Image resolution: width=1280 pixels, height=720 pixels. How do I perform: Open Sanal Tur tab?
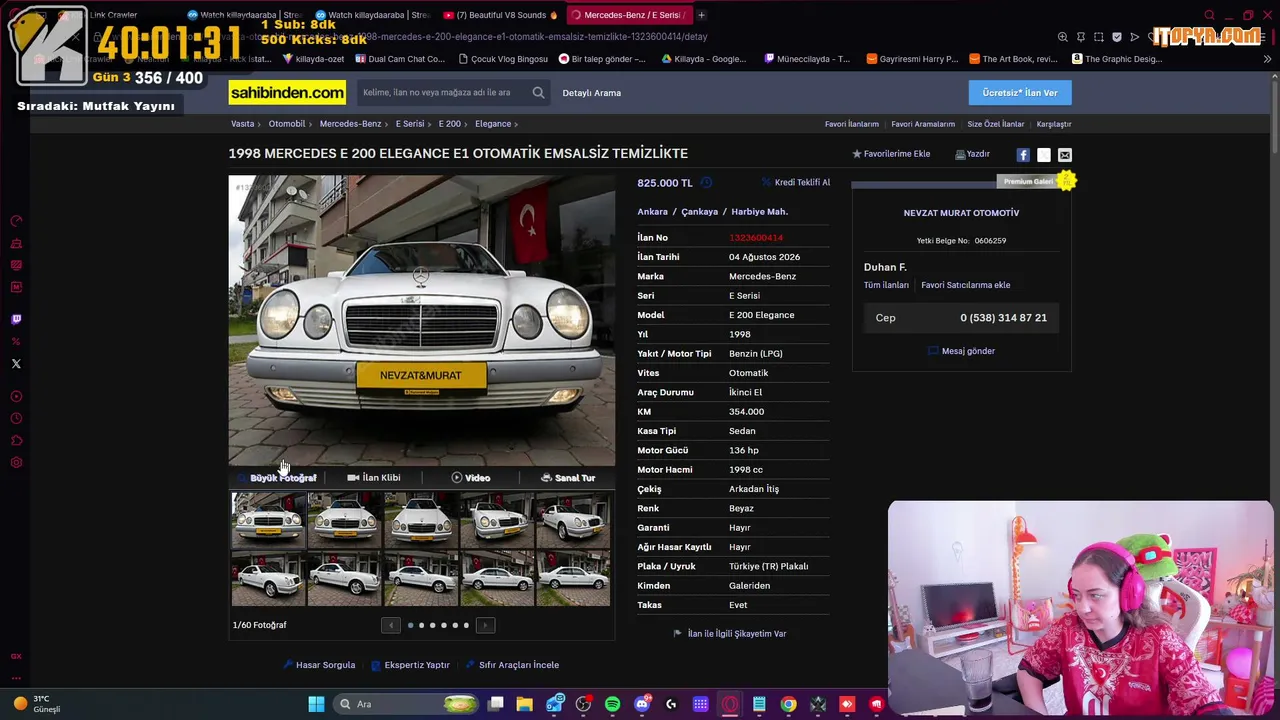pos(568,478)
